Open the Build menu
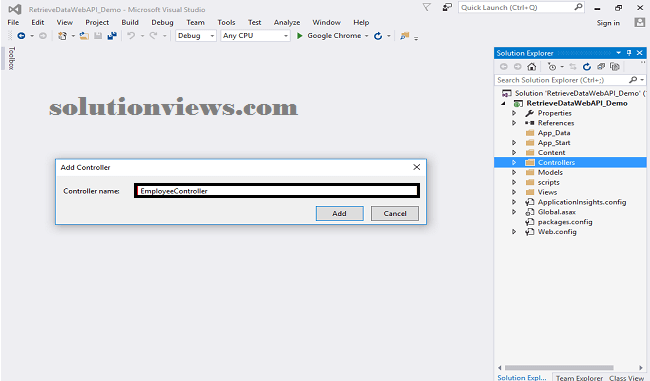 130,22
